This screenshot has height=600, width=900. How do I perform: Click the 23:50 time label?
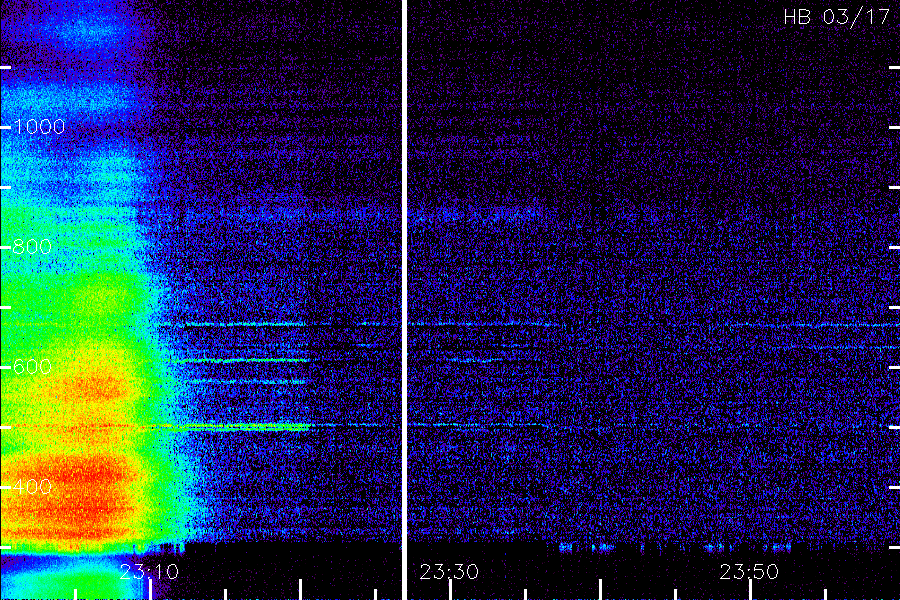click(749, 572)
